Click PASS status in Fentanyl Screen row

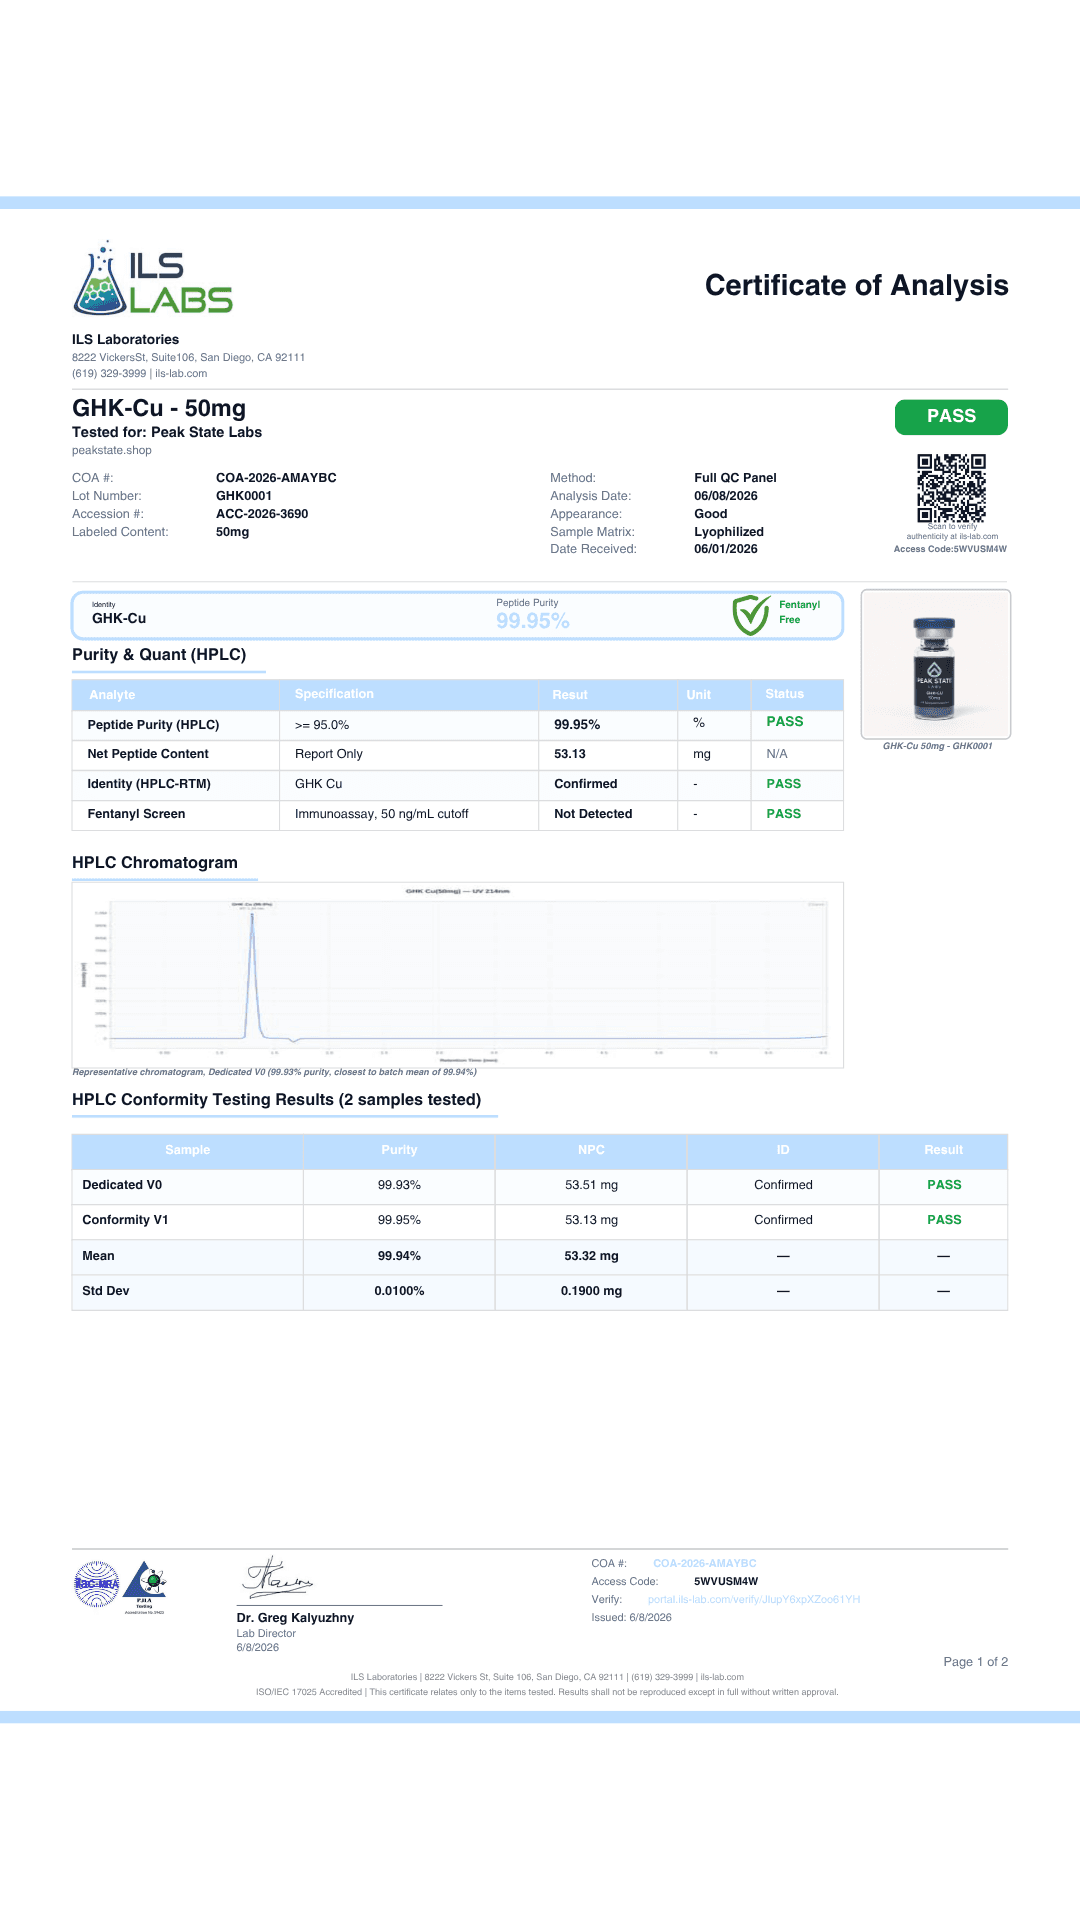click(784, 814)
